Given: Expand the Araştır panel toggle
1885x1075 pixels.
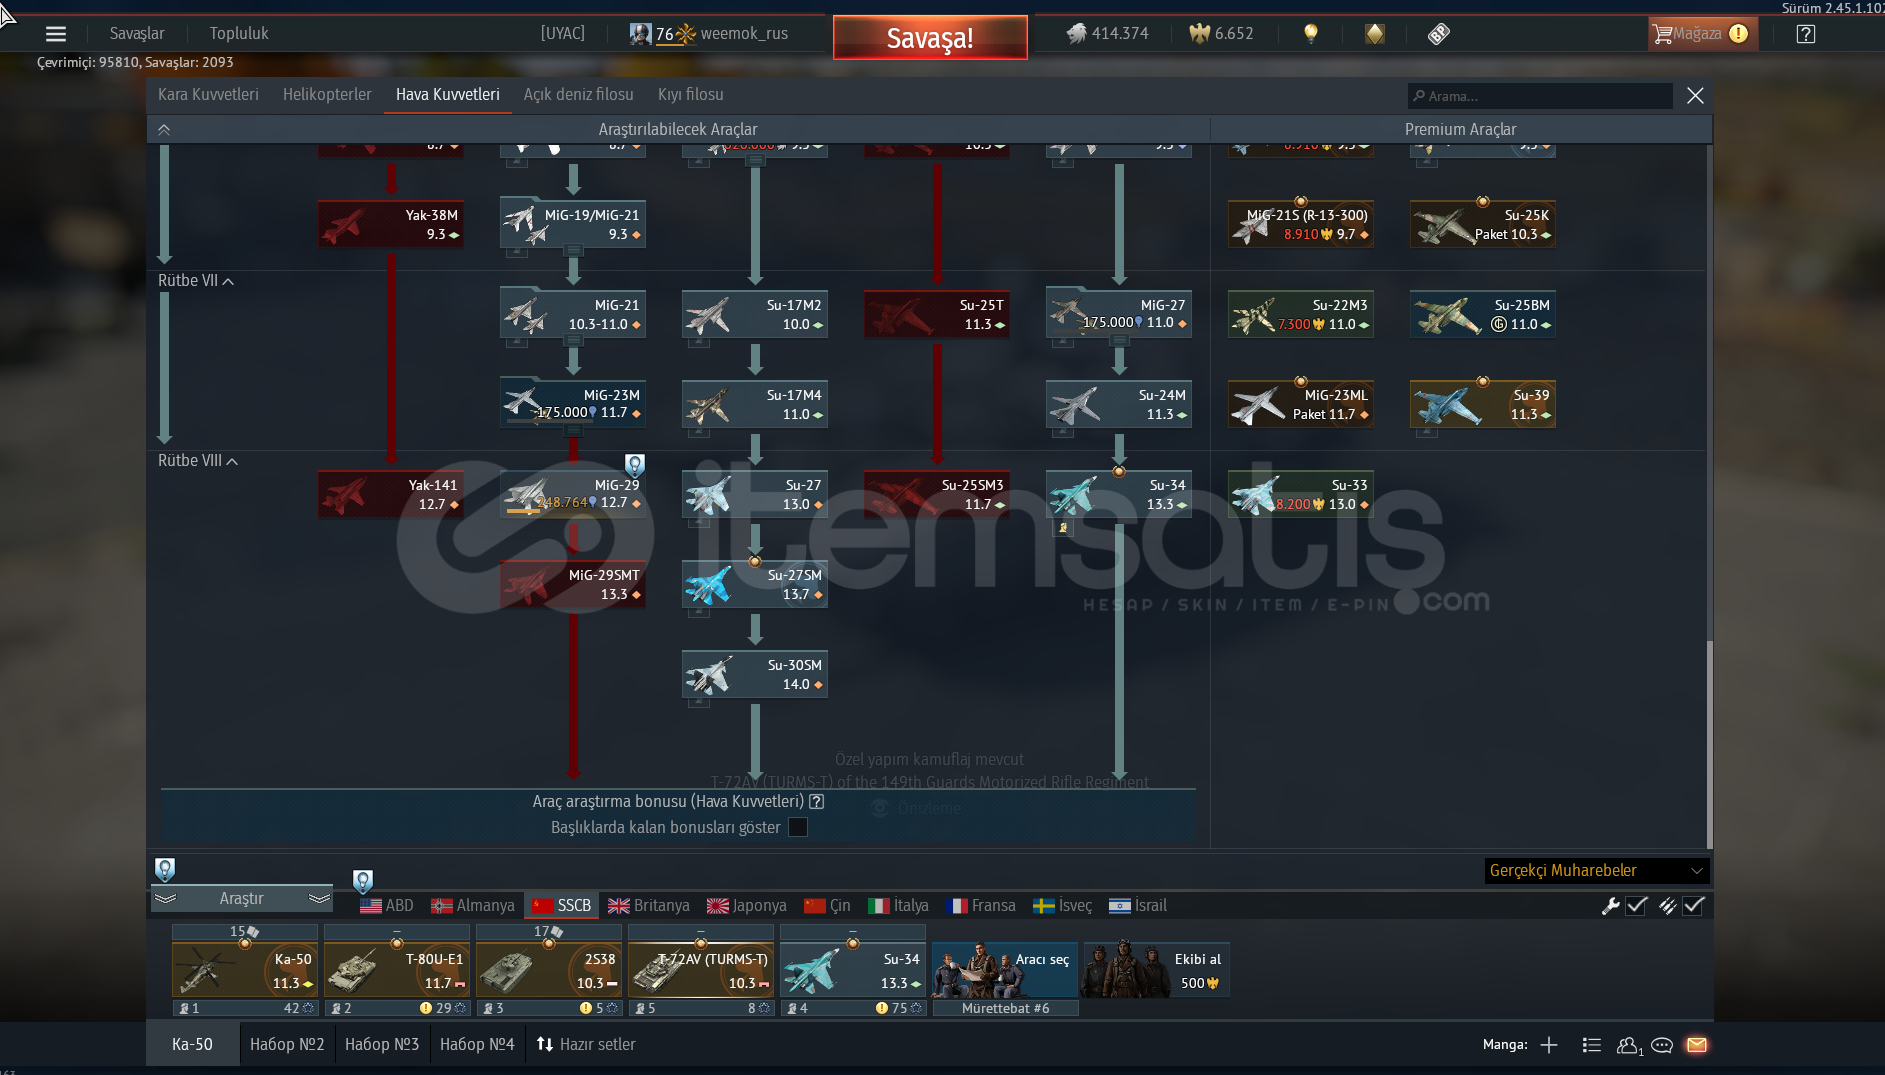Looking at the screenshot, I should [x=242, y=898].
